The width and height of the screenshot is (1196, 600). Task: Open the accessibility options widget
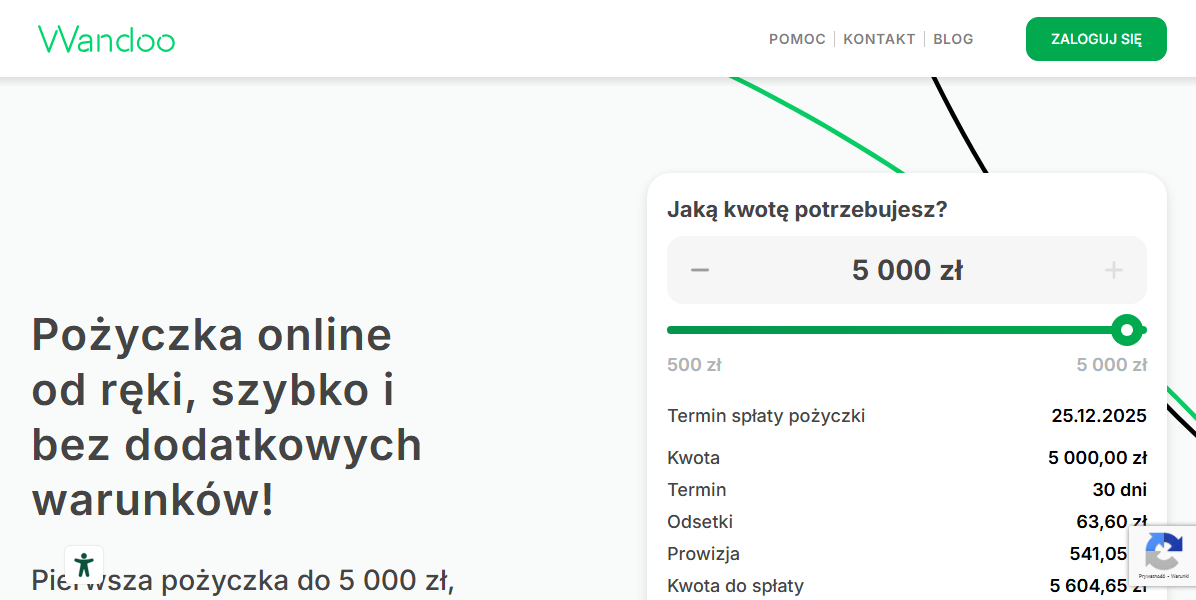click(x=84, y=564)
